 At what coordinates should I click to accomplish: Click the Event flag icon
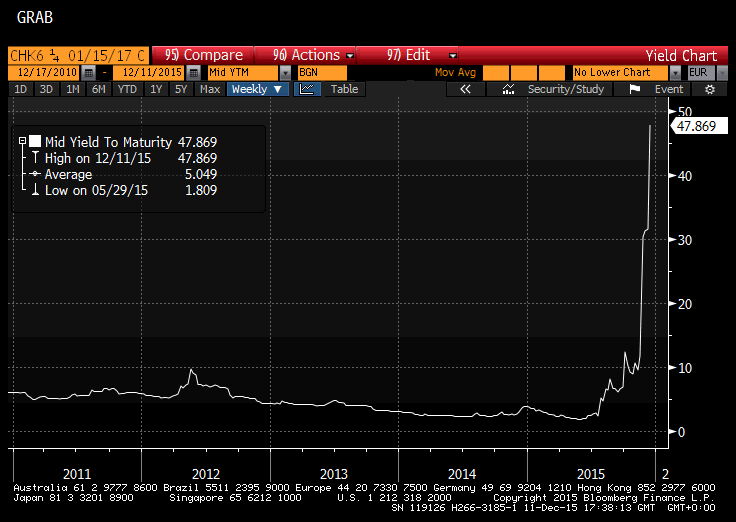[x=635, y=89]
